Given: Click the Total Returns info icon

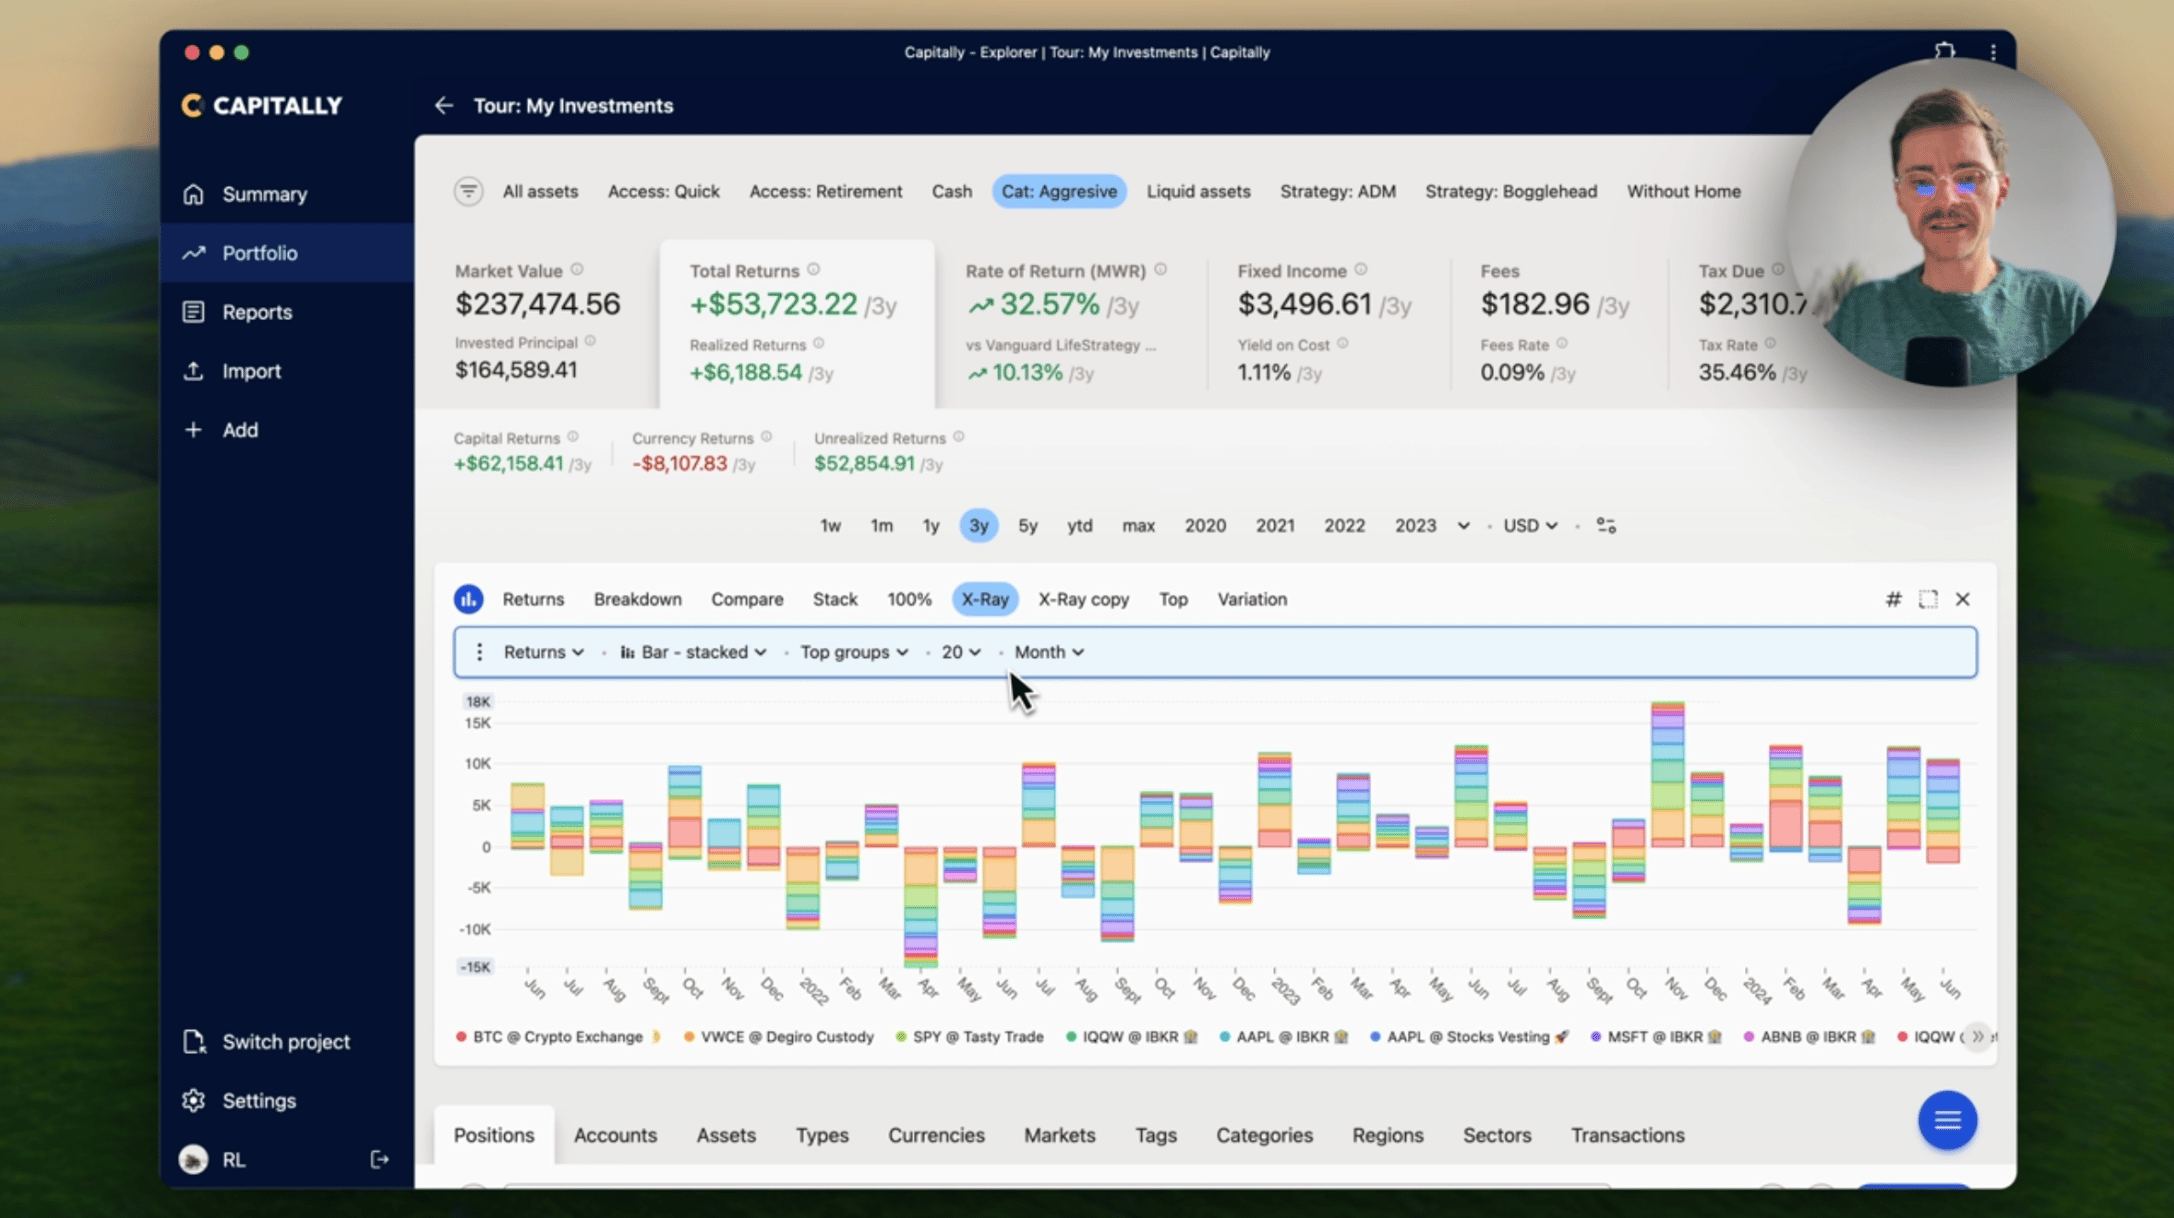Looking at the screenshot, I should pos(814,269).
